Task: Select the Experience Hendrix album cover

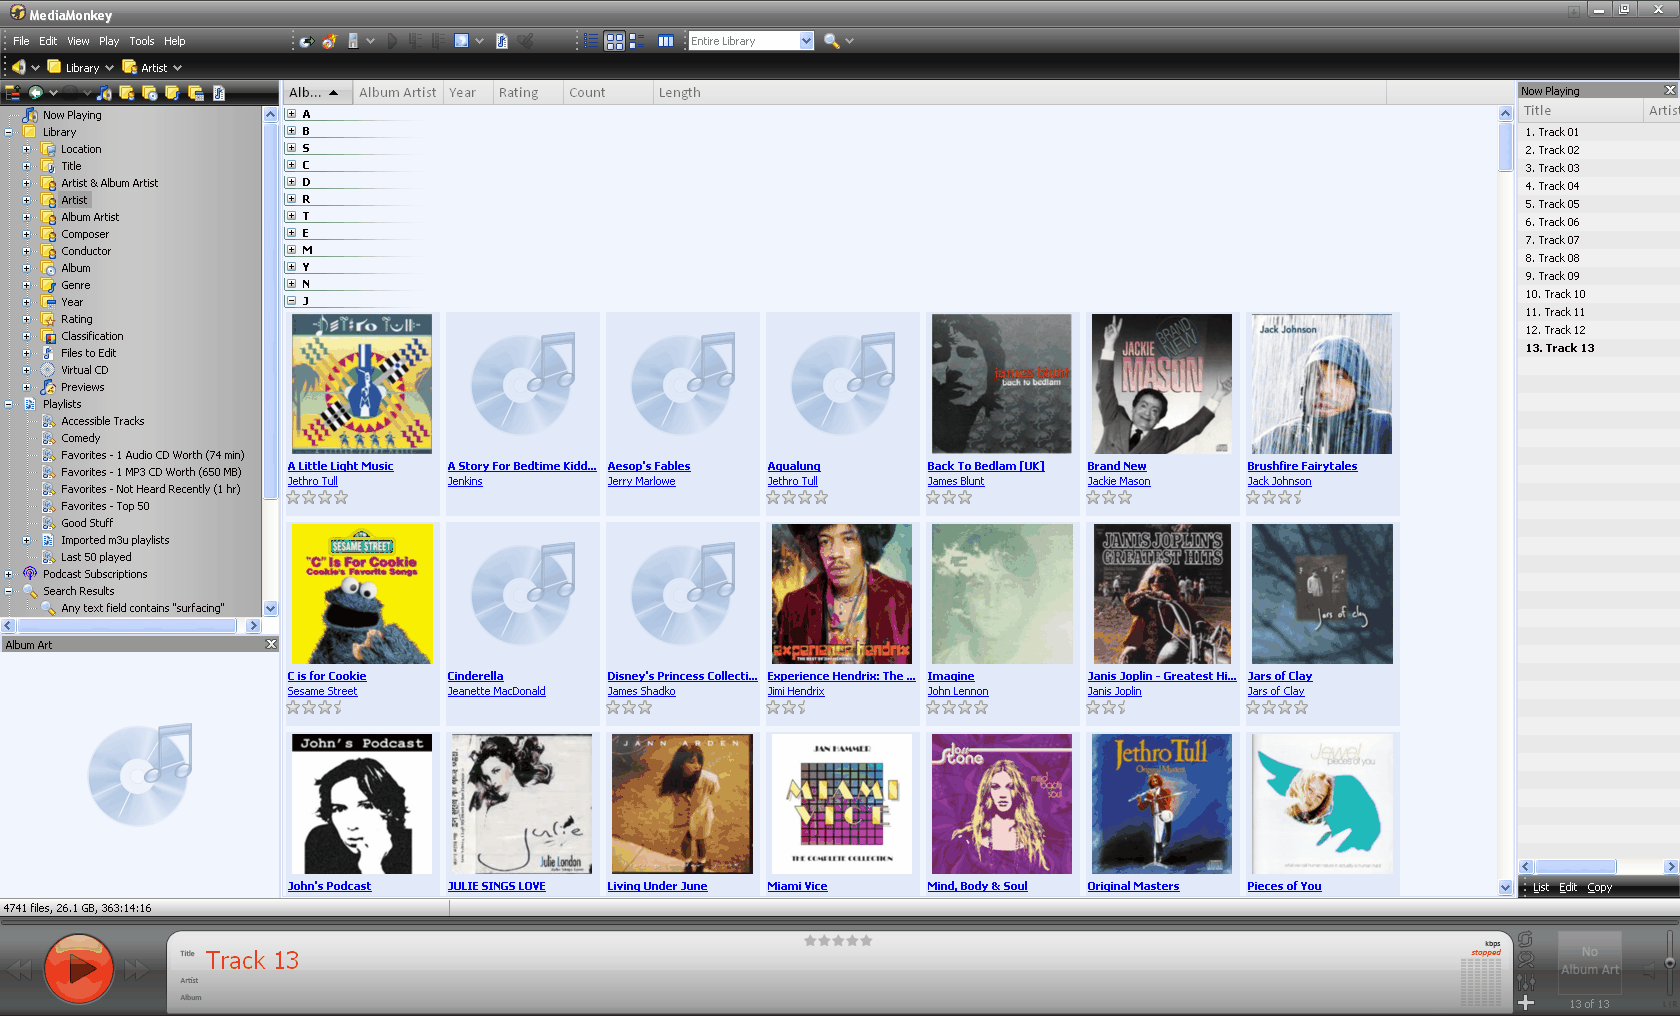Action: 841,594
